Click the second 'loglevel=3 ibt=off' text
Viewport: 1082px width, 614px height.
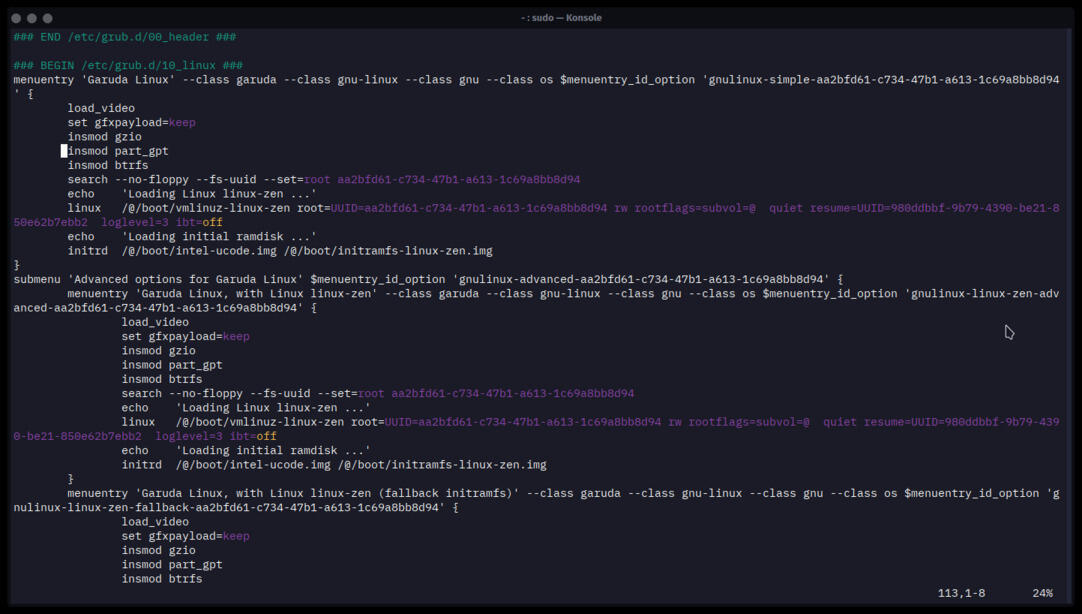click(x=215, y=437)
